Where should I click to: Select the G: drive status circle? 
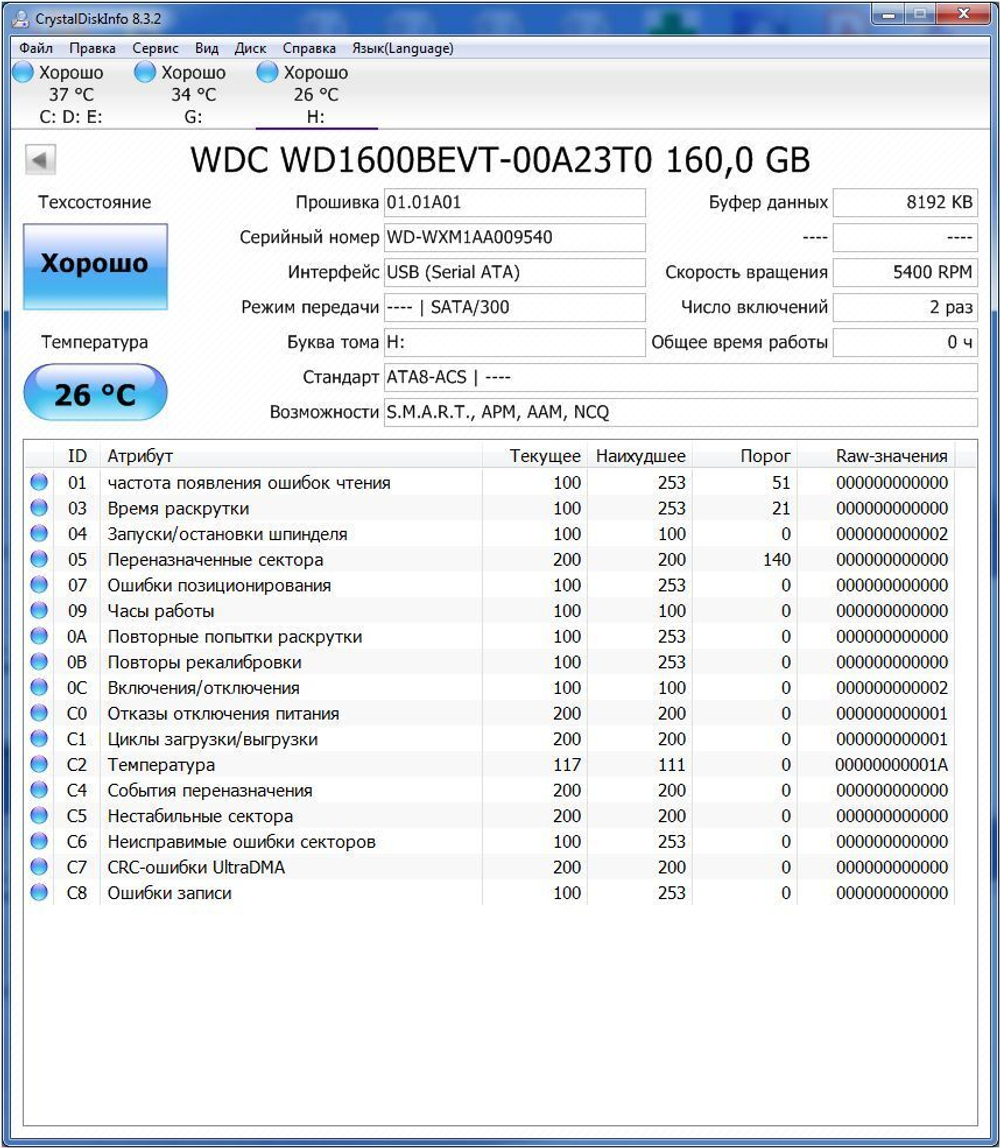pyautogui.click(x=145, y=72)
